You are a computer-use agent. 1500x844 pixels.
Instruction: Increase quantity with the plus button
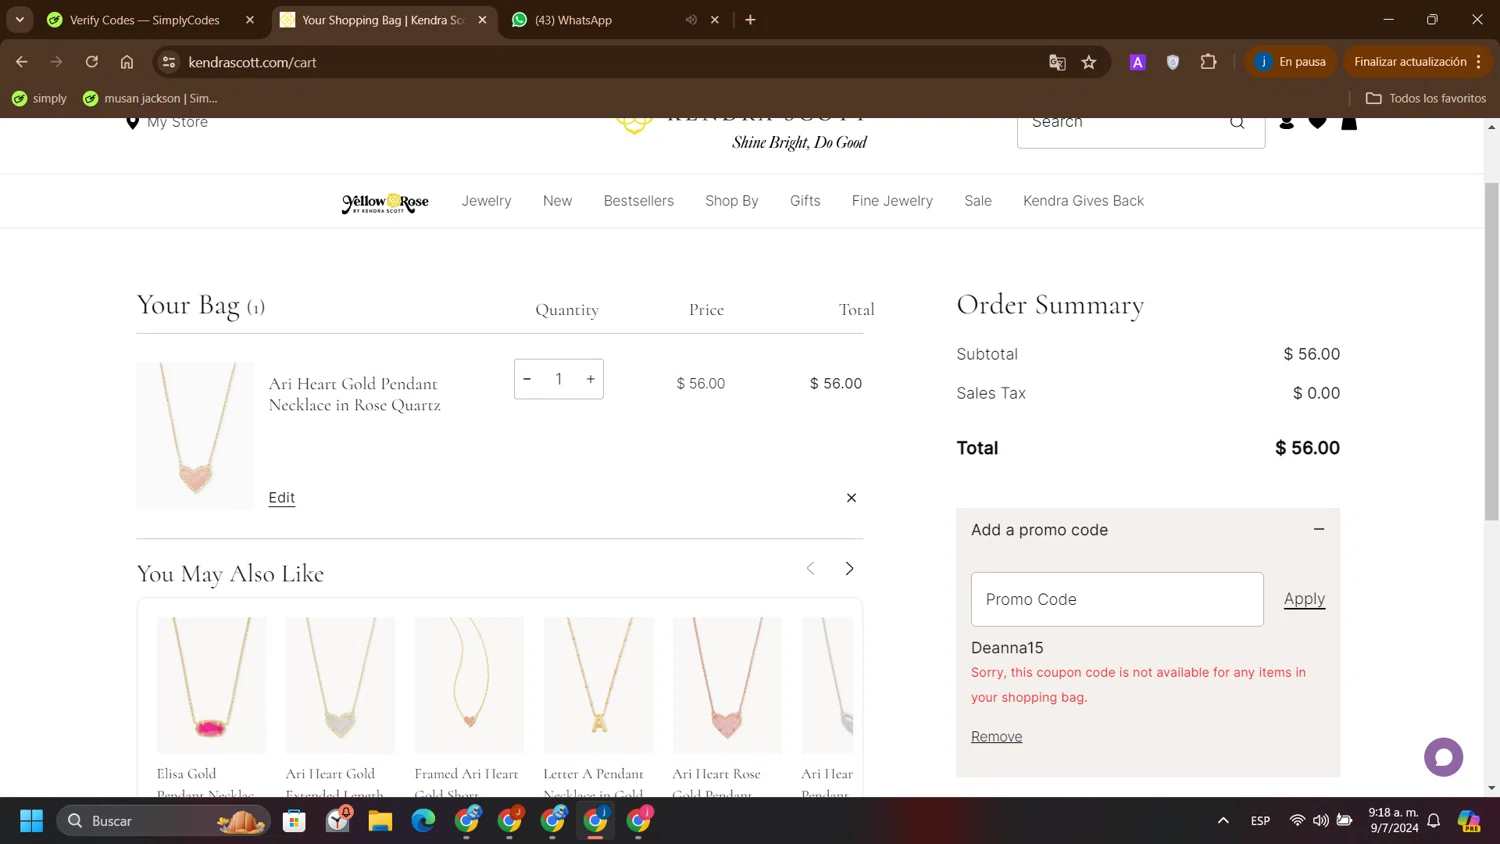pyautogui.click(x=591, y=379)
